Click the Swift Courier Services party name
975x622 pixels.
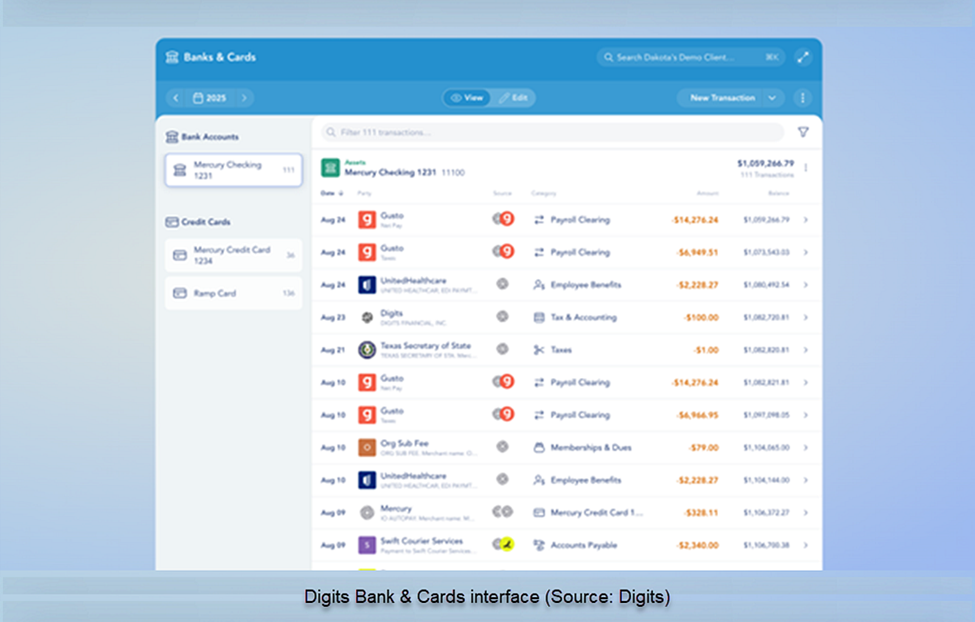(x=422, y=541)
